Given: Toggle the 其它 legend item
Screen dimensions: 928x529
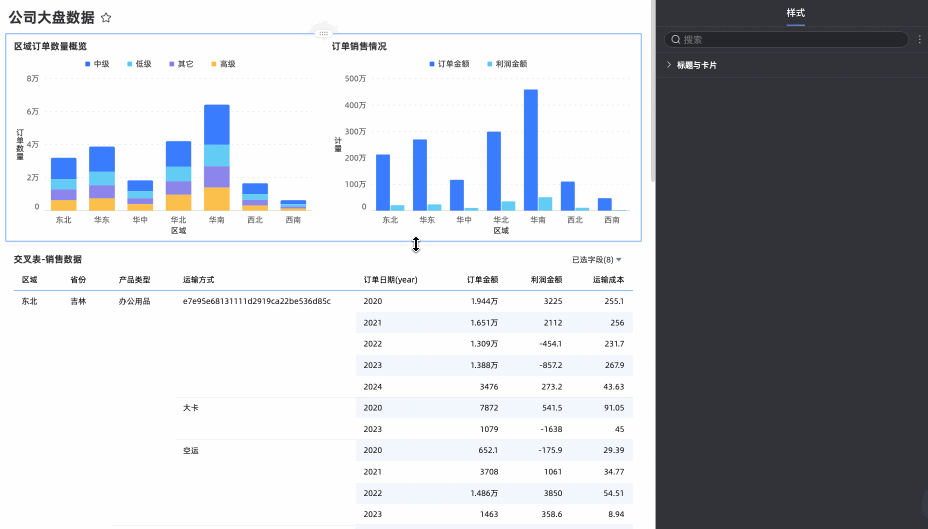Looking at the screenshot, I should click(181, 64).
